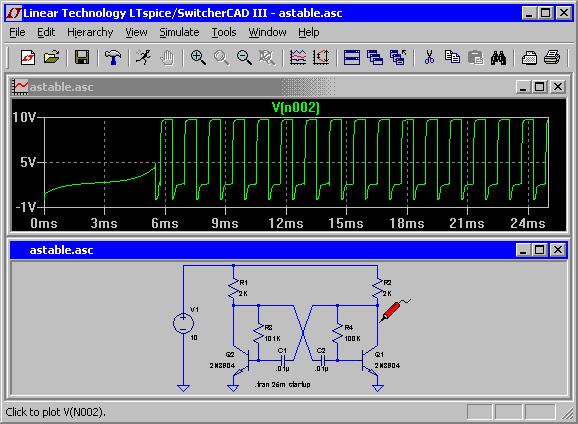Viewport: 578px width, 424px height.
Task: Click capacitor C2 in the schematic
Action: pos(323,360)
